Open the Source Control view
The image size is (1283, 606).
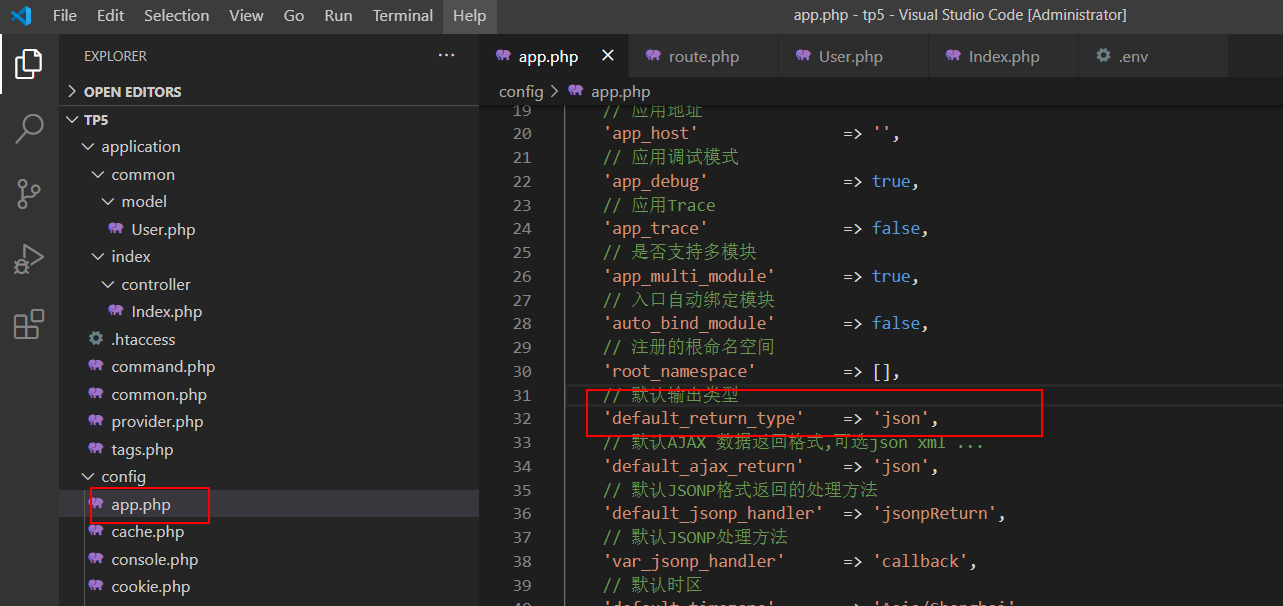[28, 193]
